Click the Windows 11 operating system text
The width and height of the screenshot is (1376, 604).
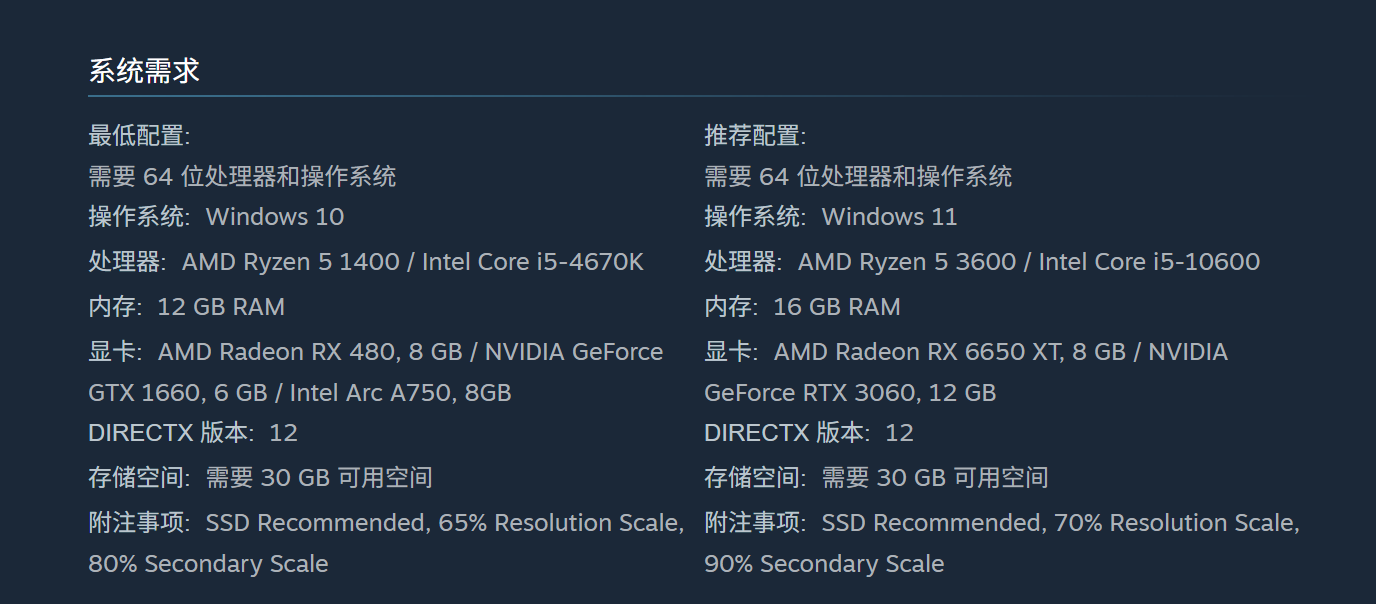pyautogui.click(x=889, y=217)
